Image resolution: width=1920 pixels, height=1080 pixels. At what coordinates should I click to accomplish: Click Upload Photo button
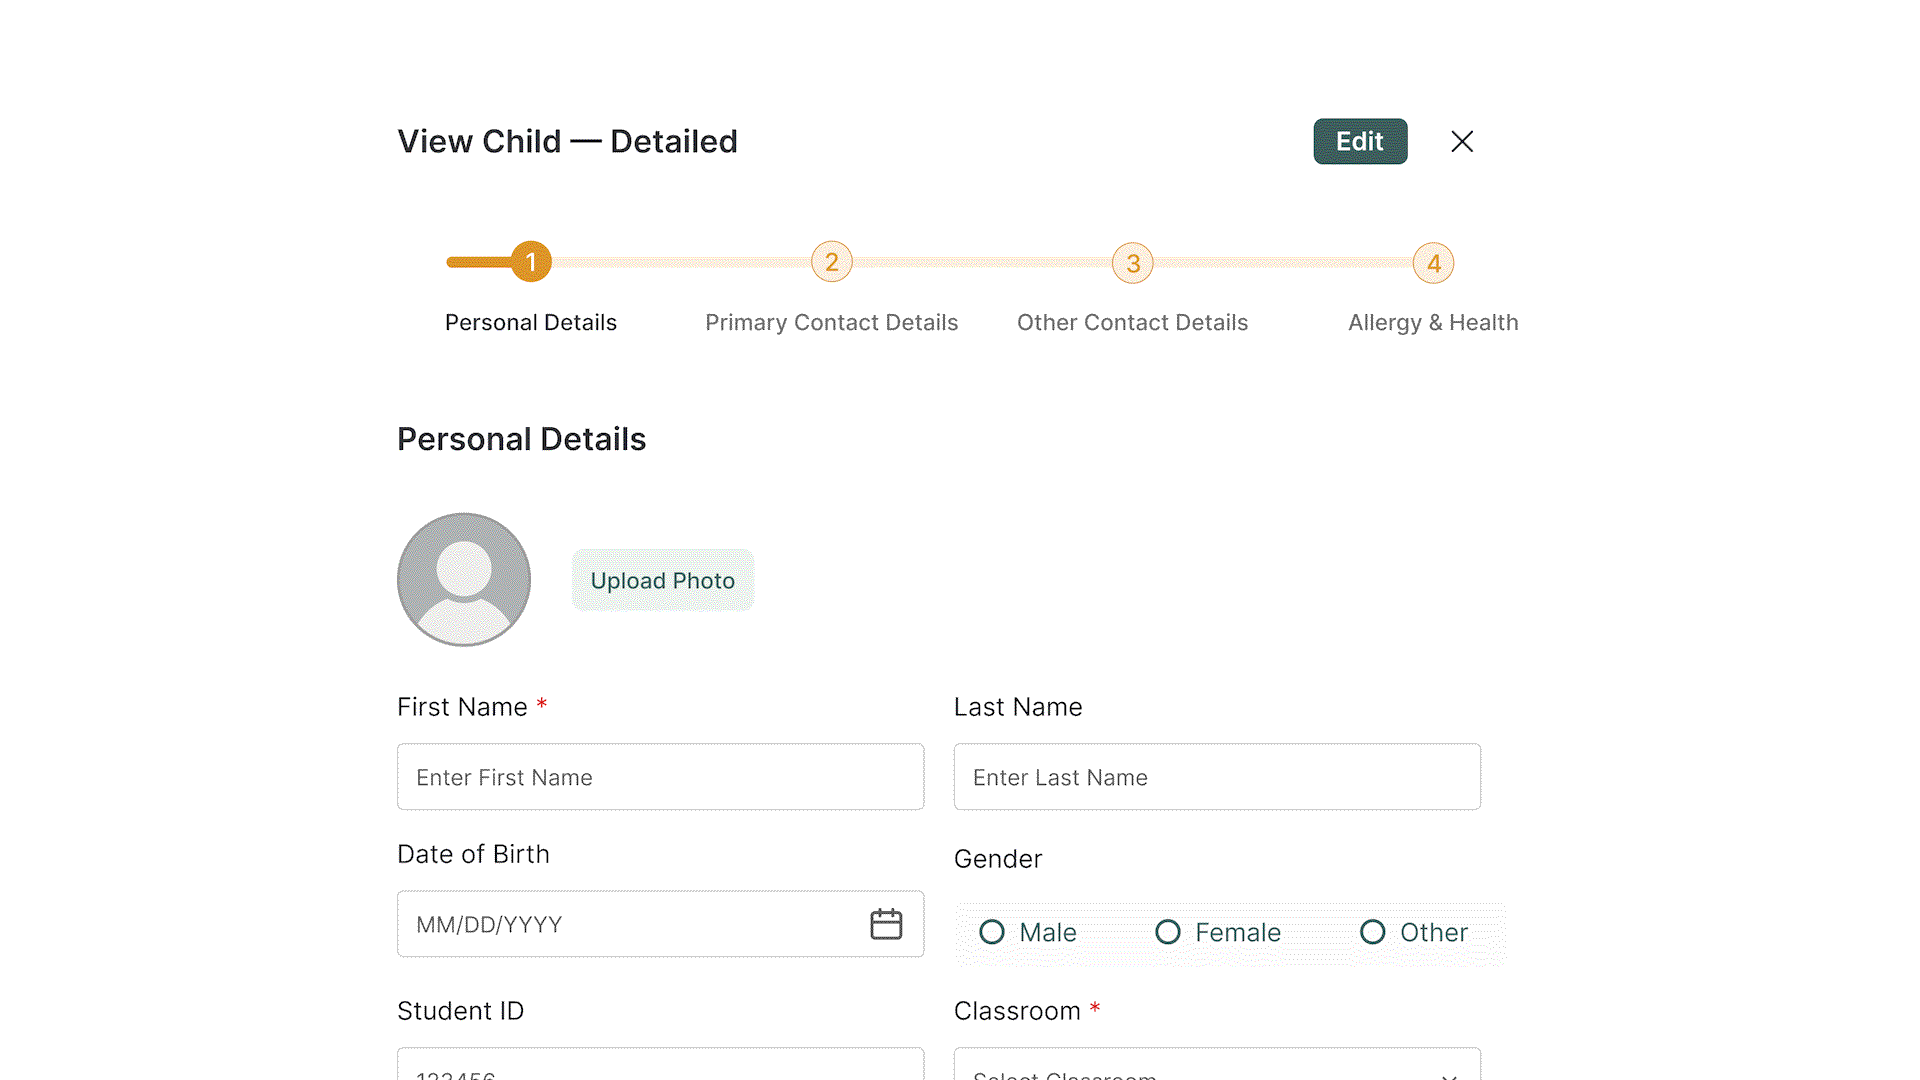[663, 580]
